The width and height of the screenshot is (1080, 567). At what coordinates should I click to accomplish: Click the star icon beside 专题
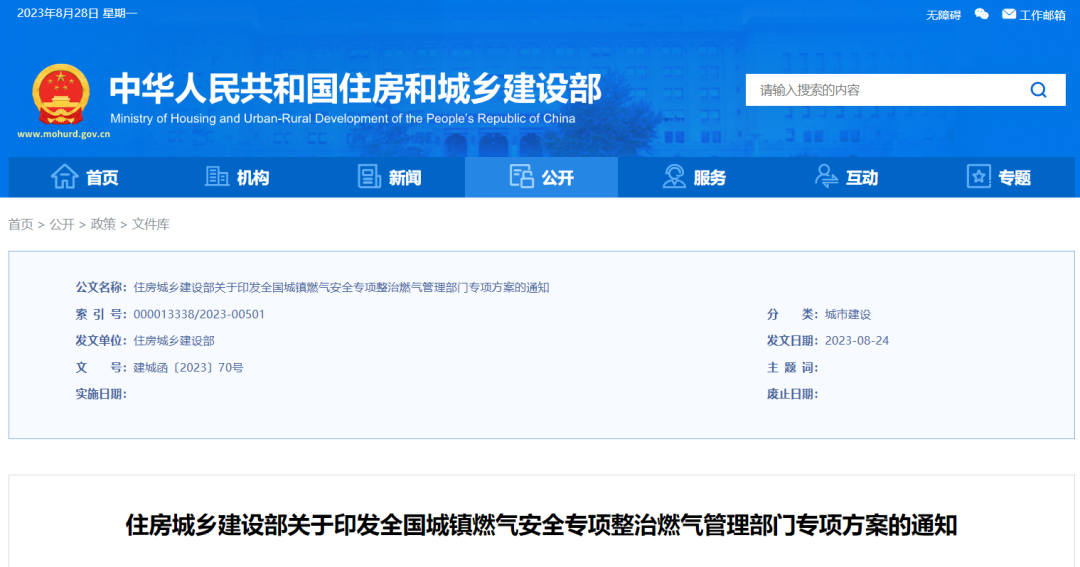coord(978,177)
